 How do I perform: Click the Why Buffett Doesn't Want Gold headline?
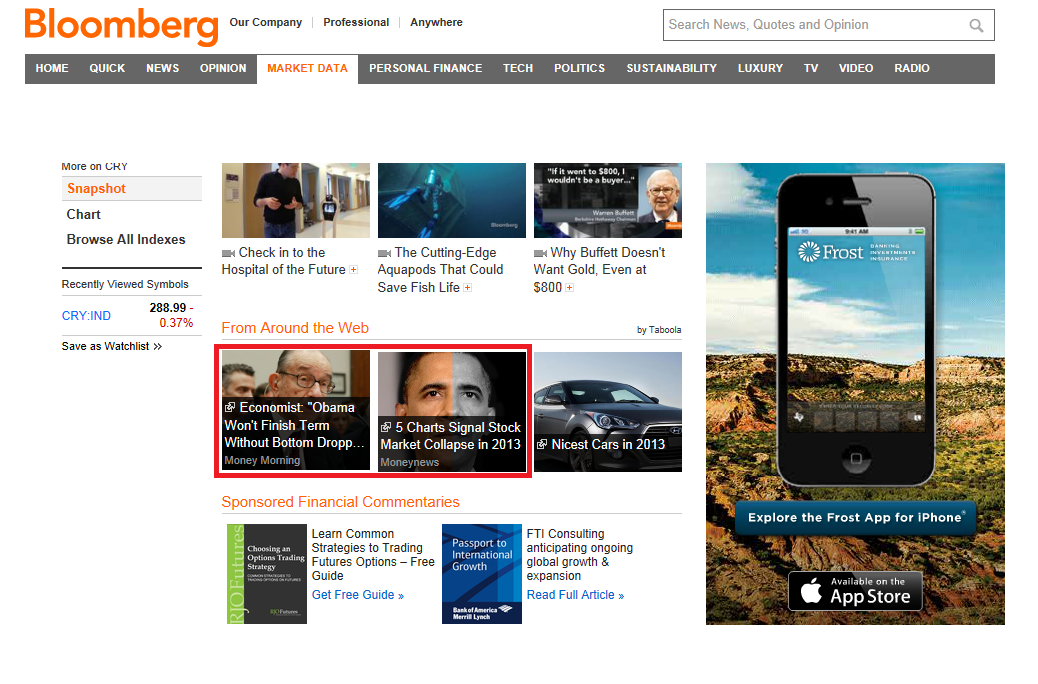pos(599,270)
